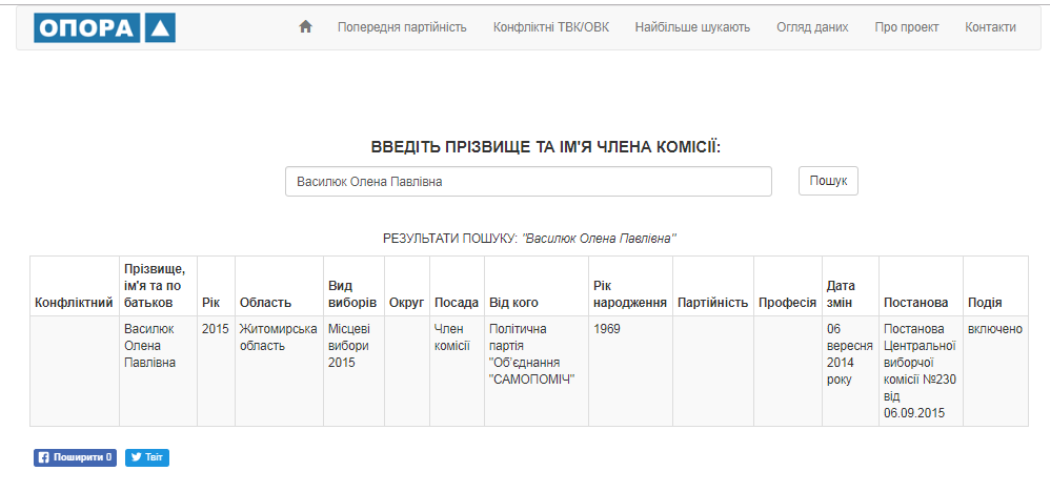Open the Контакти page

[990, 27]
